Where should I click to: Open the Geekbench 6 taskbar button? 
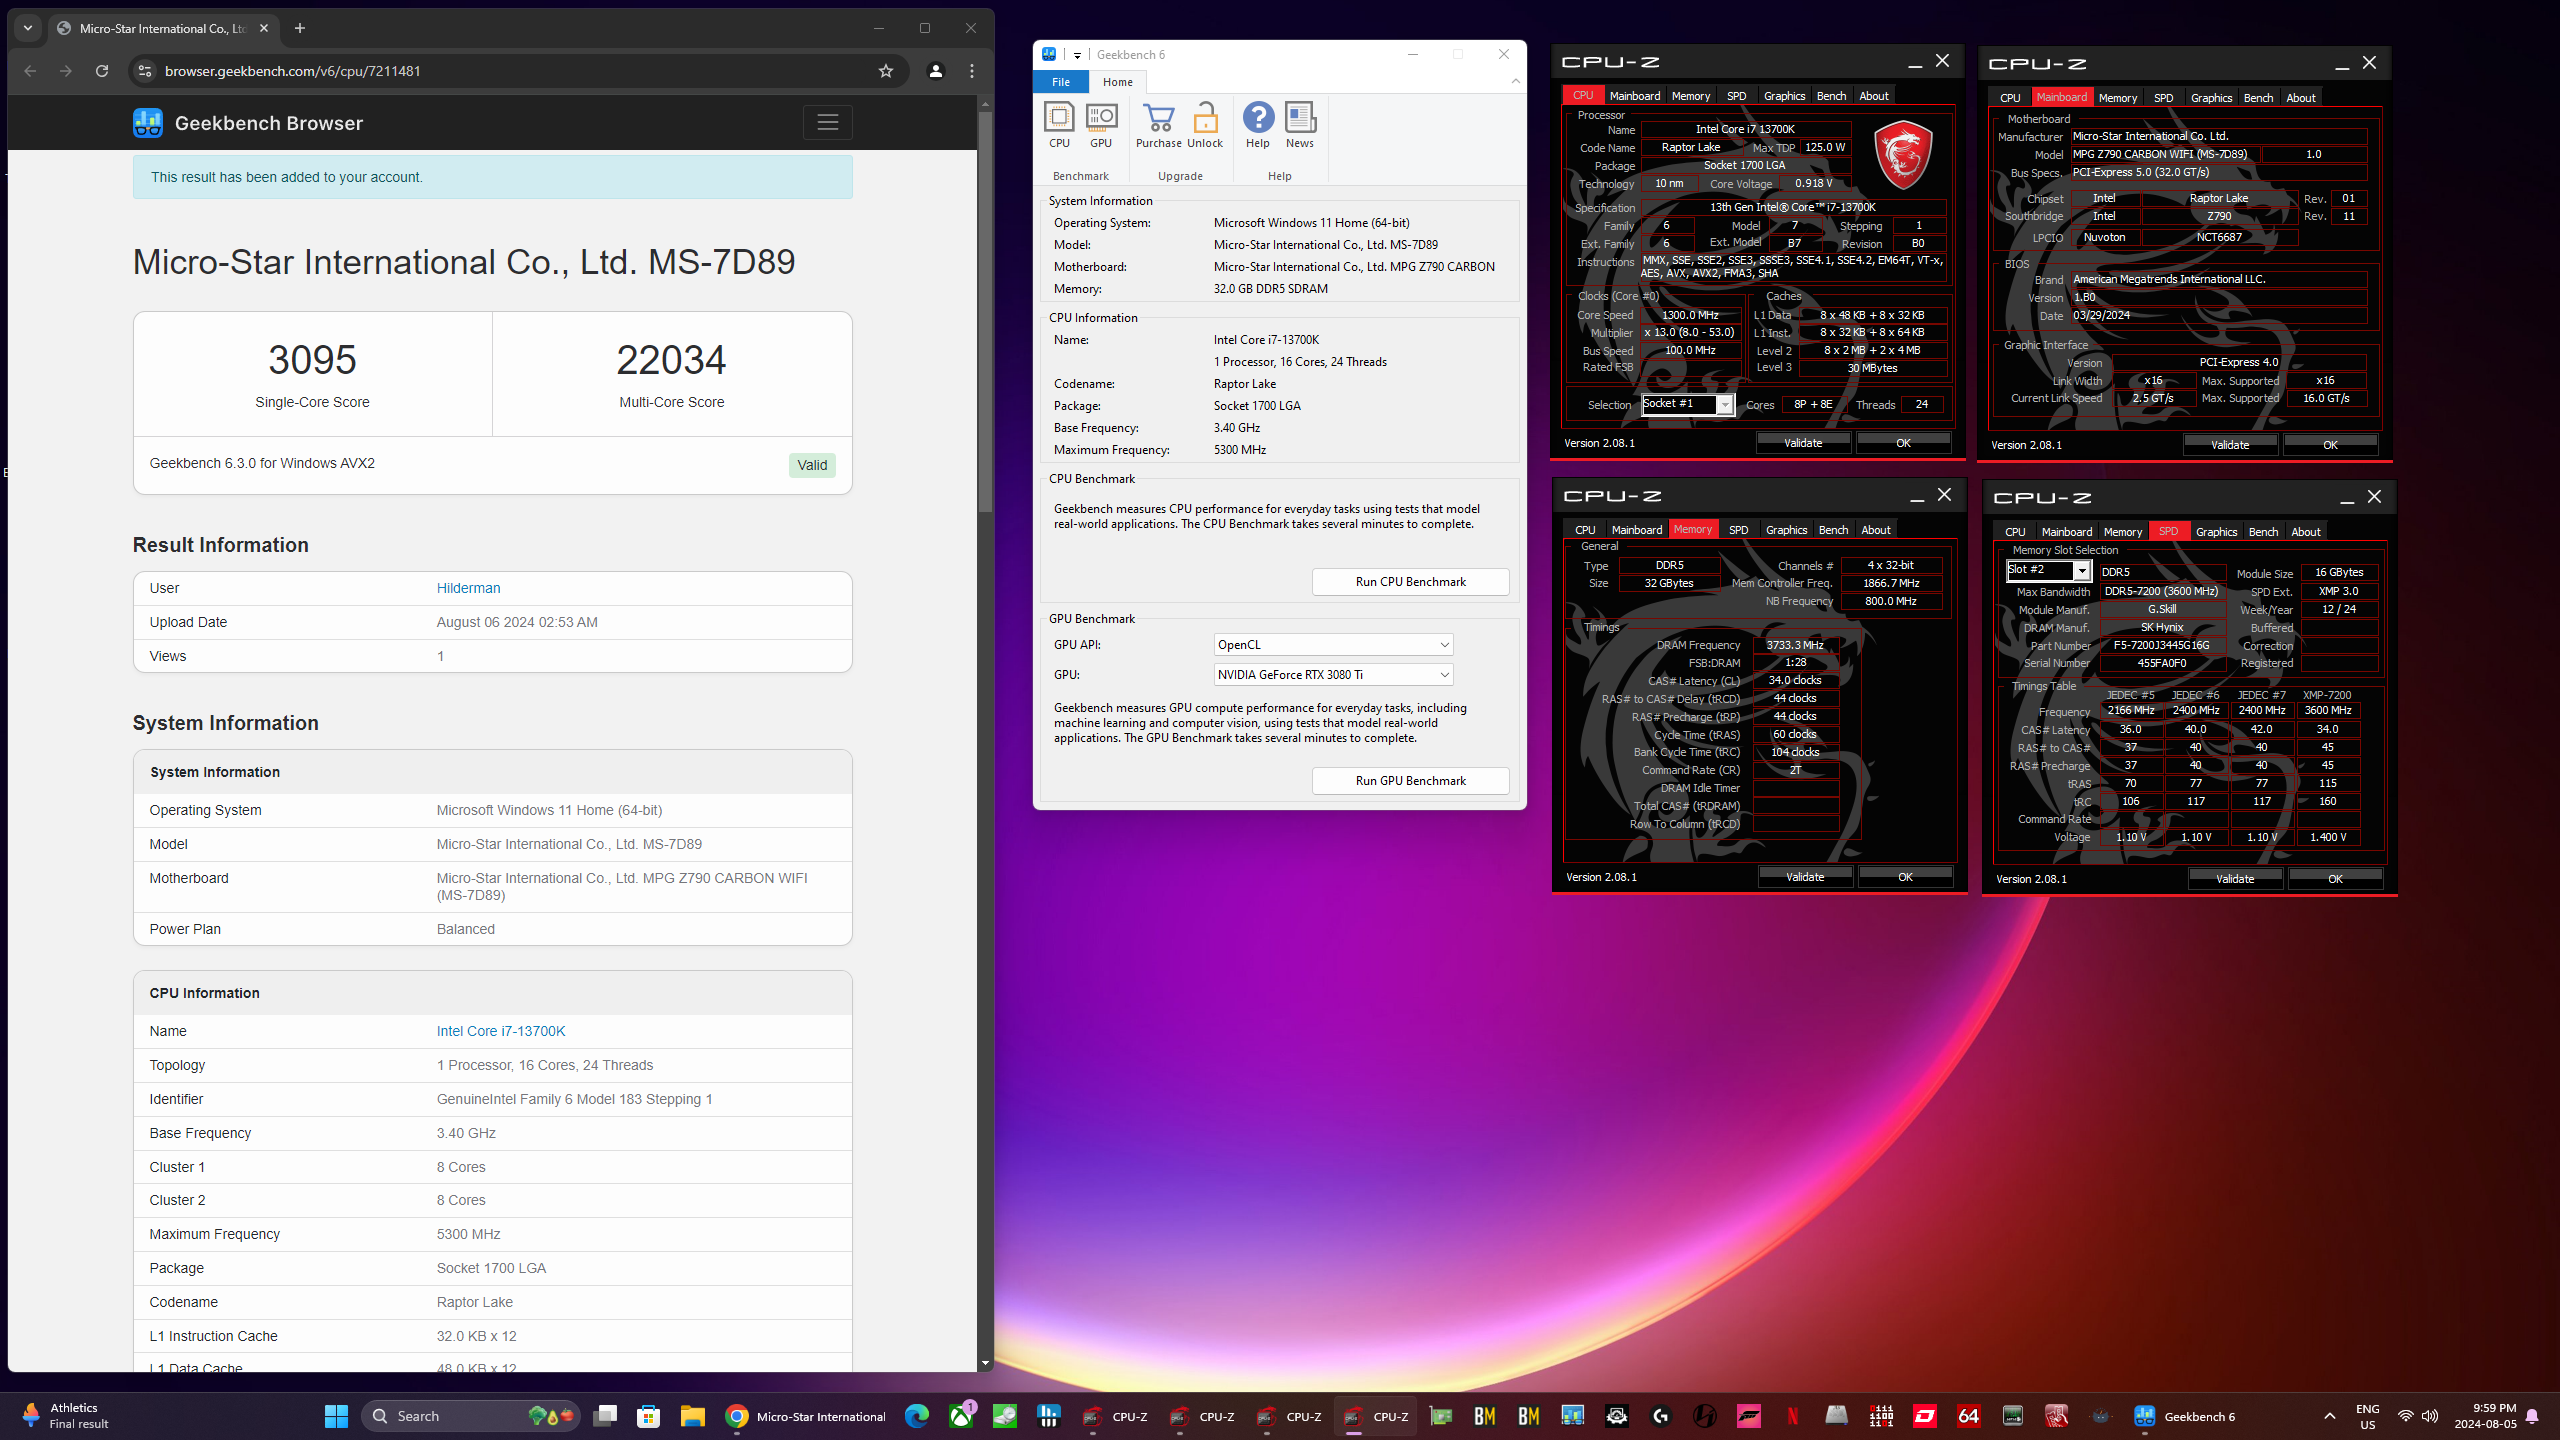pos(2185,1416)
